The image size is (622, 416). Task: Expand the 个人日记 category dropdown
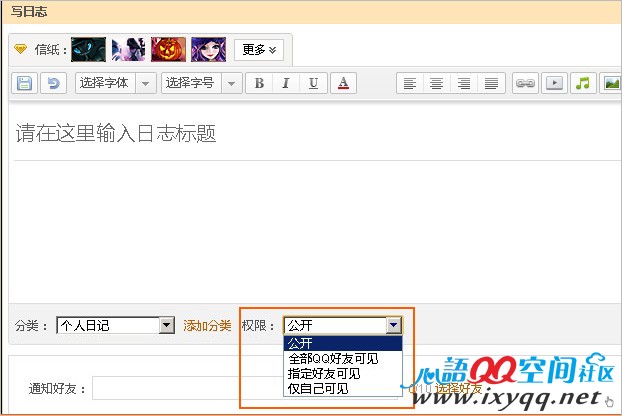click(x=166, y=325)
